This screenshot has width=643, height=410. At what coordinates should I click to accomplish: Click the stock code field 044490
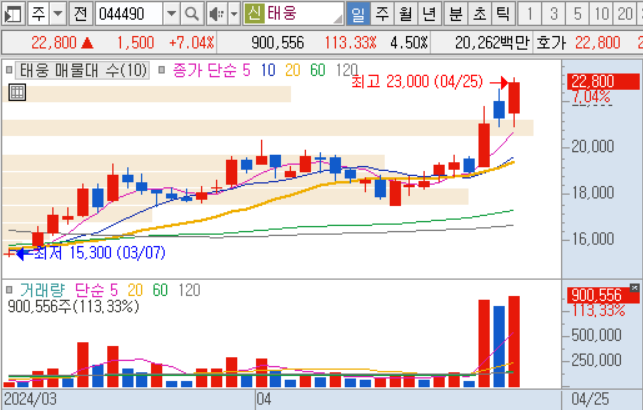129,14
